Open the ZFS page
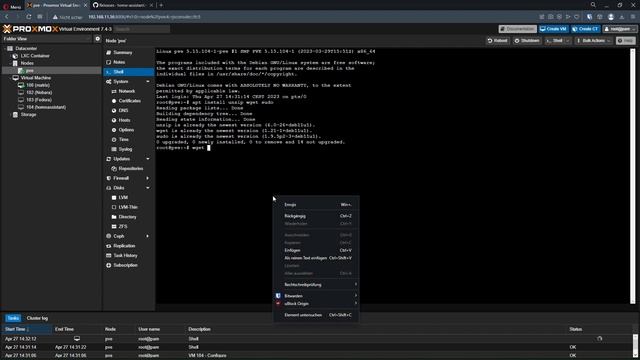This screenshot has height=360, width=640. (122, 227)
